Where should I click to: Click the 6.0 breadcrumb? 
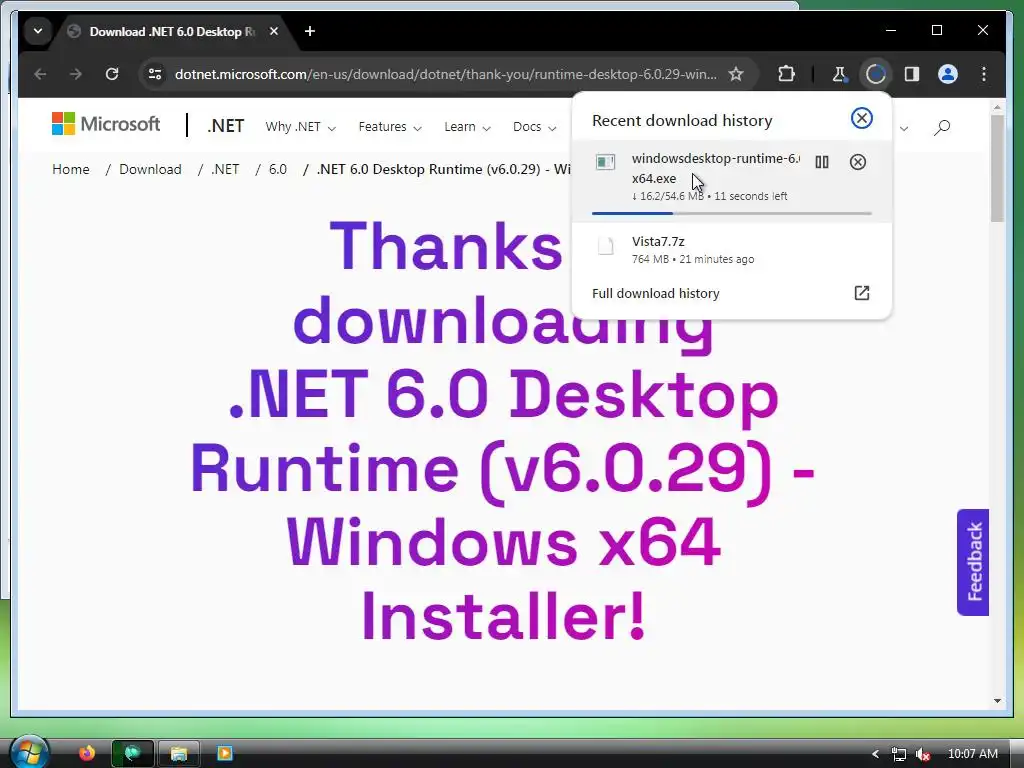(278, 169)
